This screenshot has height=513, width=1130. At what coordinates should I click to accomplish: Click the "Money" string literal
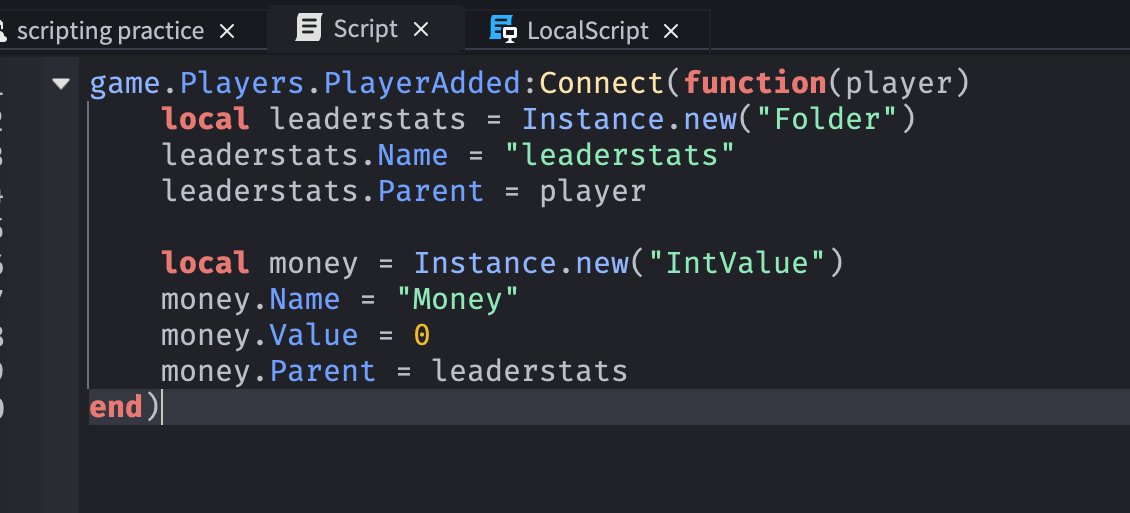tap(458, 299)
